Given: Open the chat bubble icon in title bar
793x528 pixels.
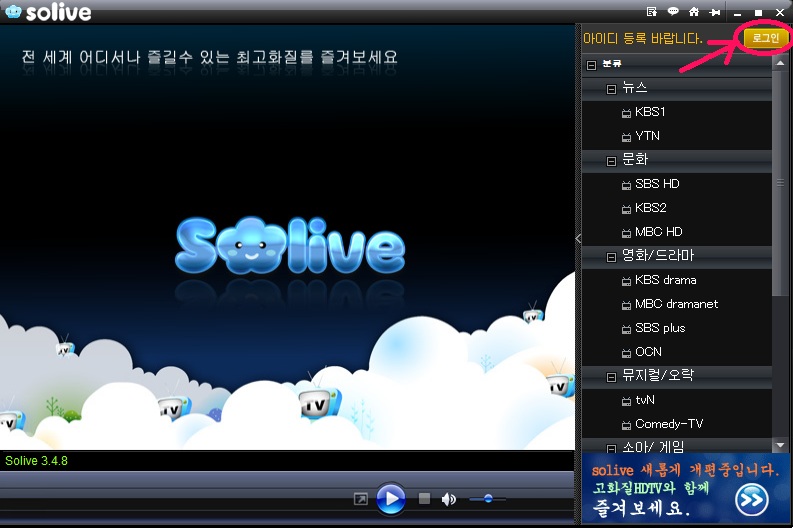Looking at the screenshot, I should coord(673,11).
